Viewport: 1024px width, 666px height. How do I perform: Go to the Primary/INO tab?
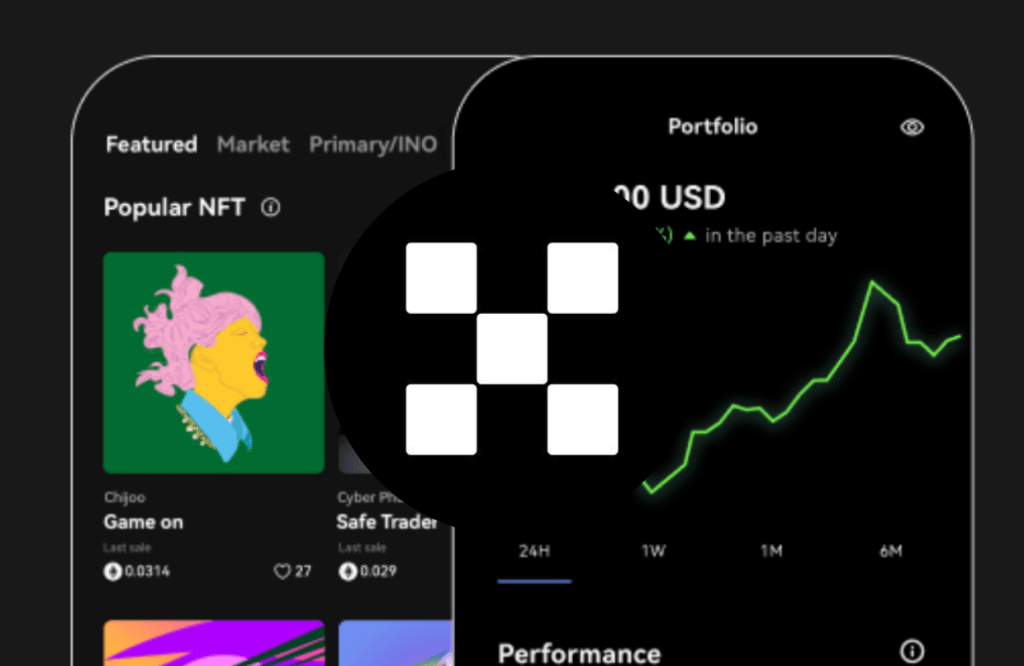373,145
